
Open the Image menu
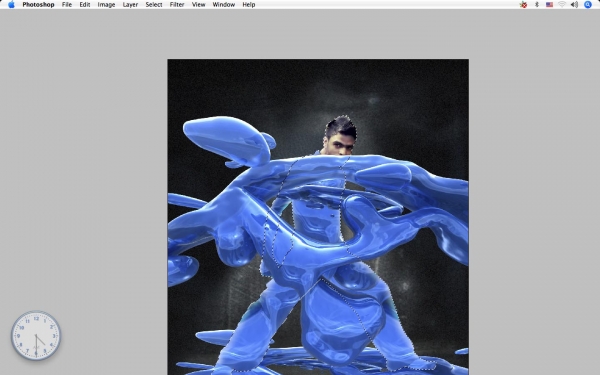coord(106,5)
